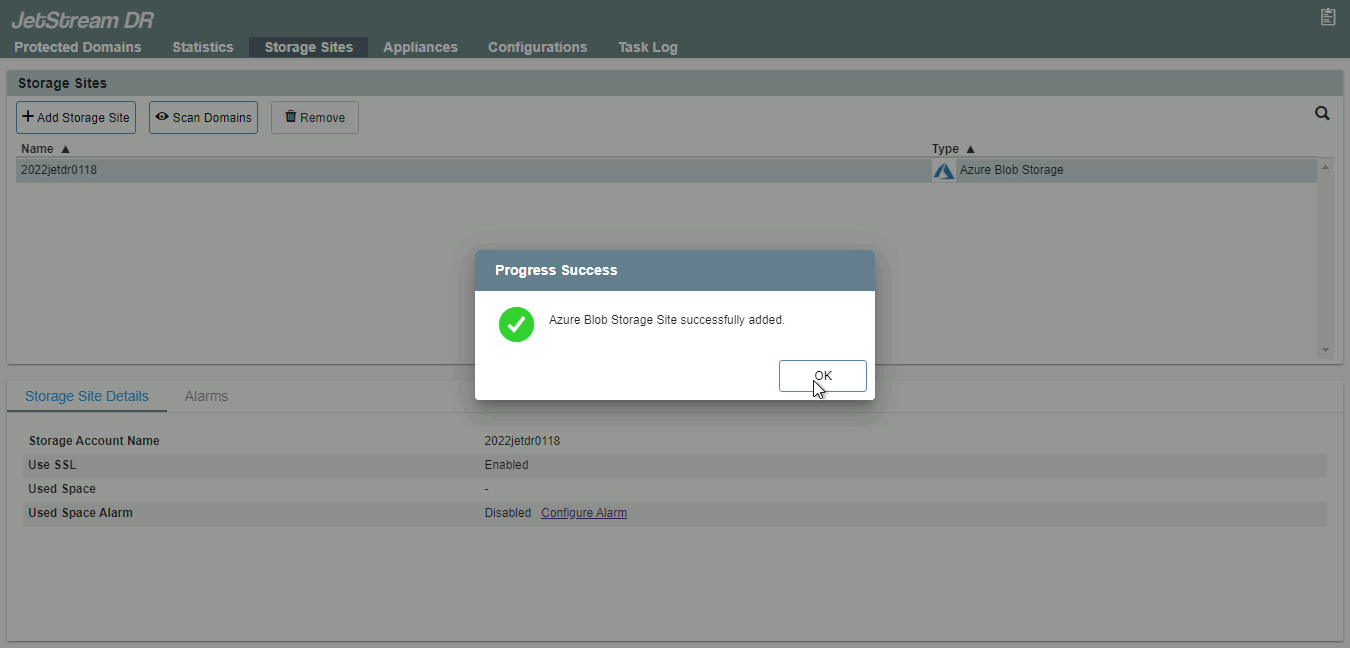Click the Add Storage Site button
1350x648 pixels.
(x=76, y=117)
